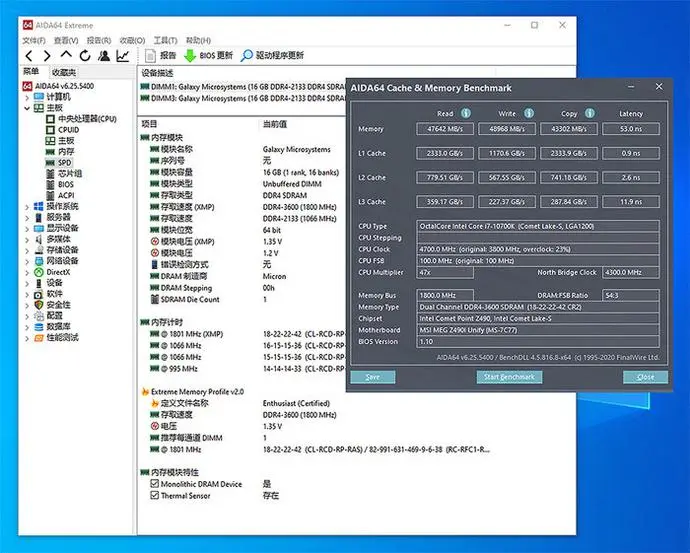Viewport: 690px width, 553px height.
Task: Open the 帮助(H) menu
Action: pos(198,40)
